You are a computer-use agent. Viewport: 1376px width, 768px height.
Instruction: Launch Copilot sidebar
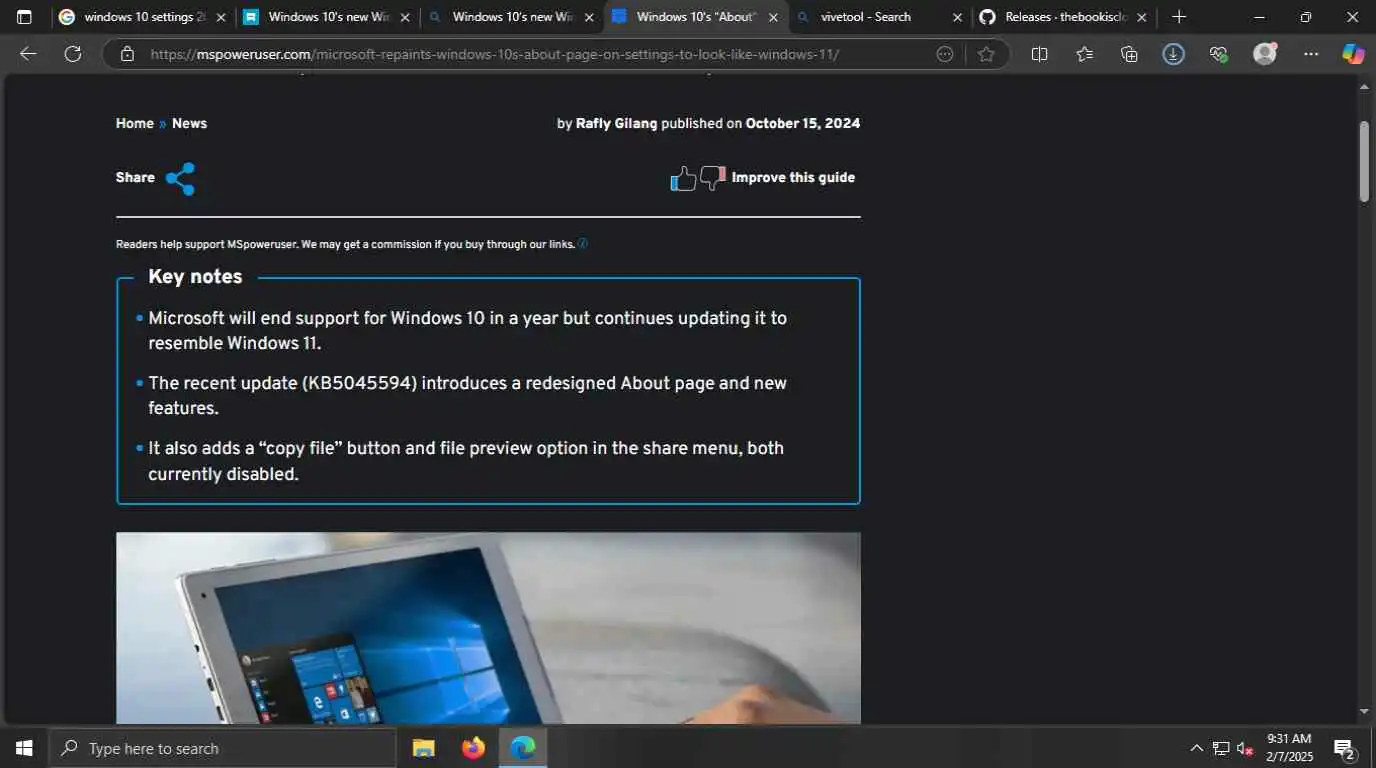[1353, 54]
